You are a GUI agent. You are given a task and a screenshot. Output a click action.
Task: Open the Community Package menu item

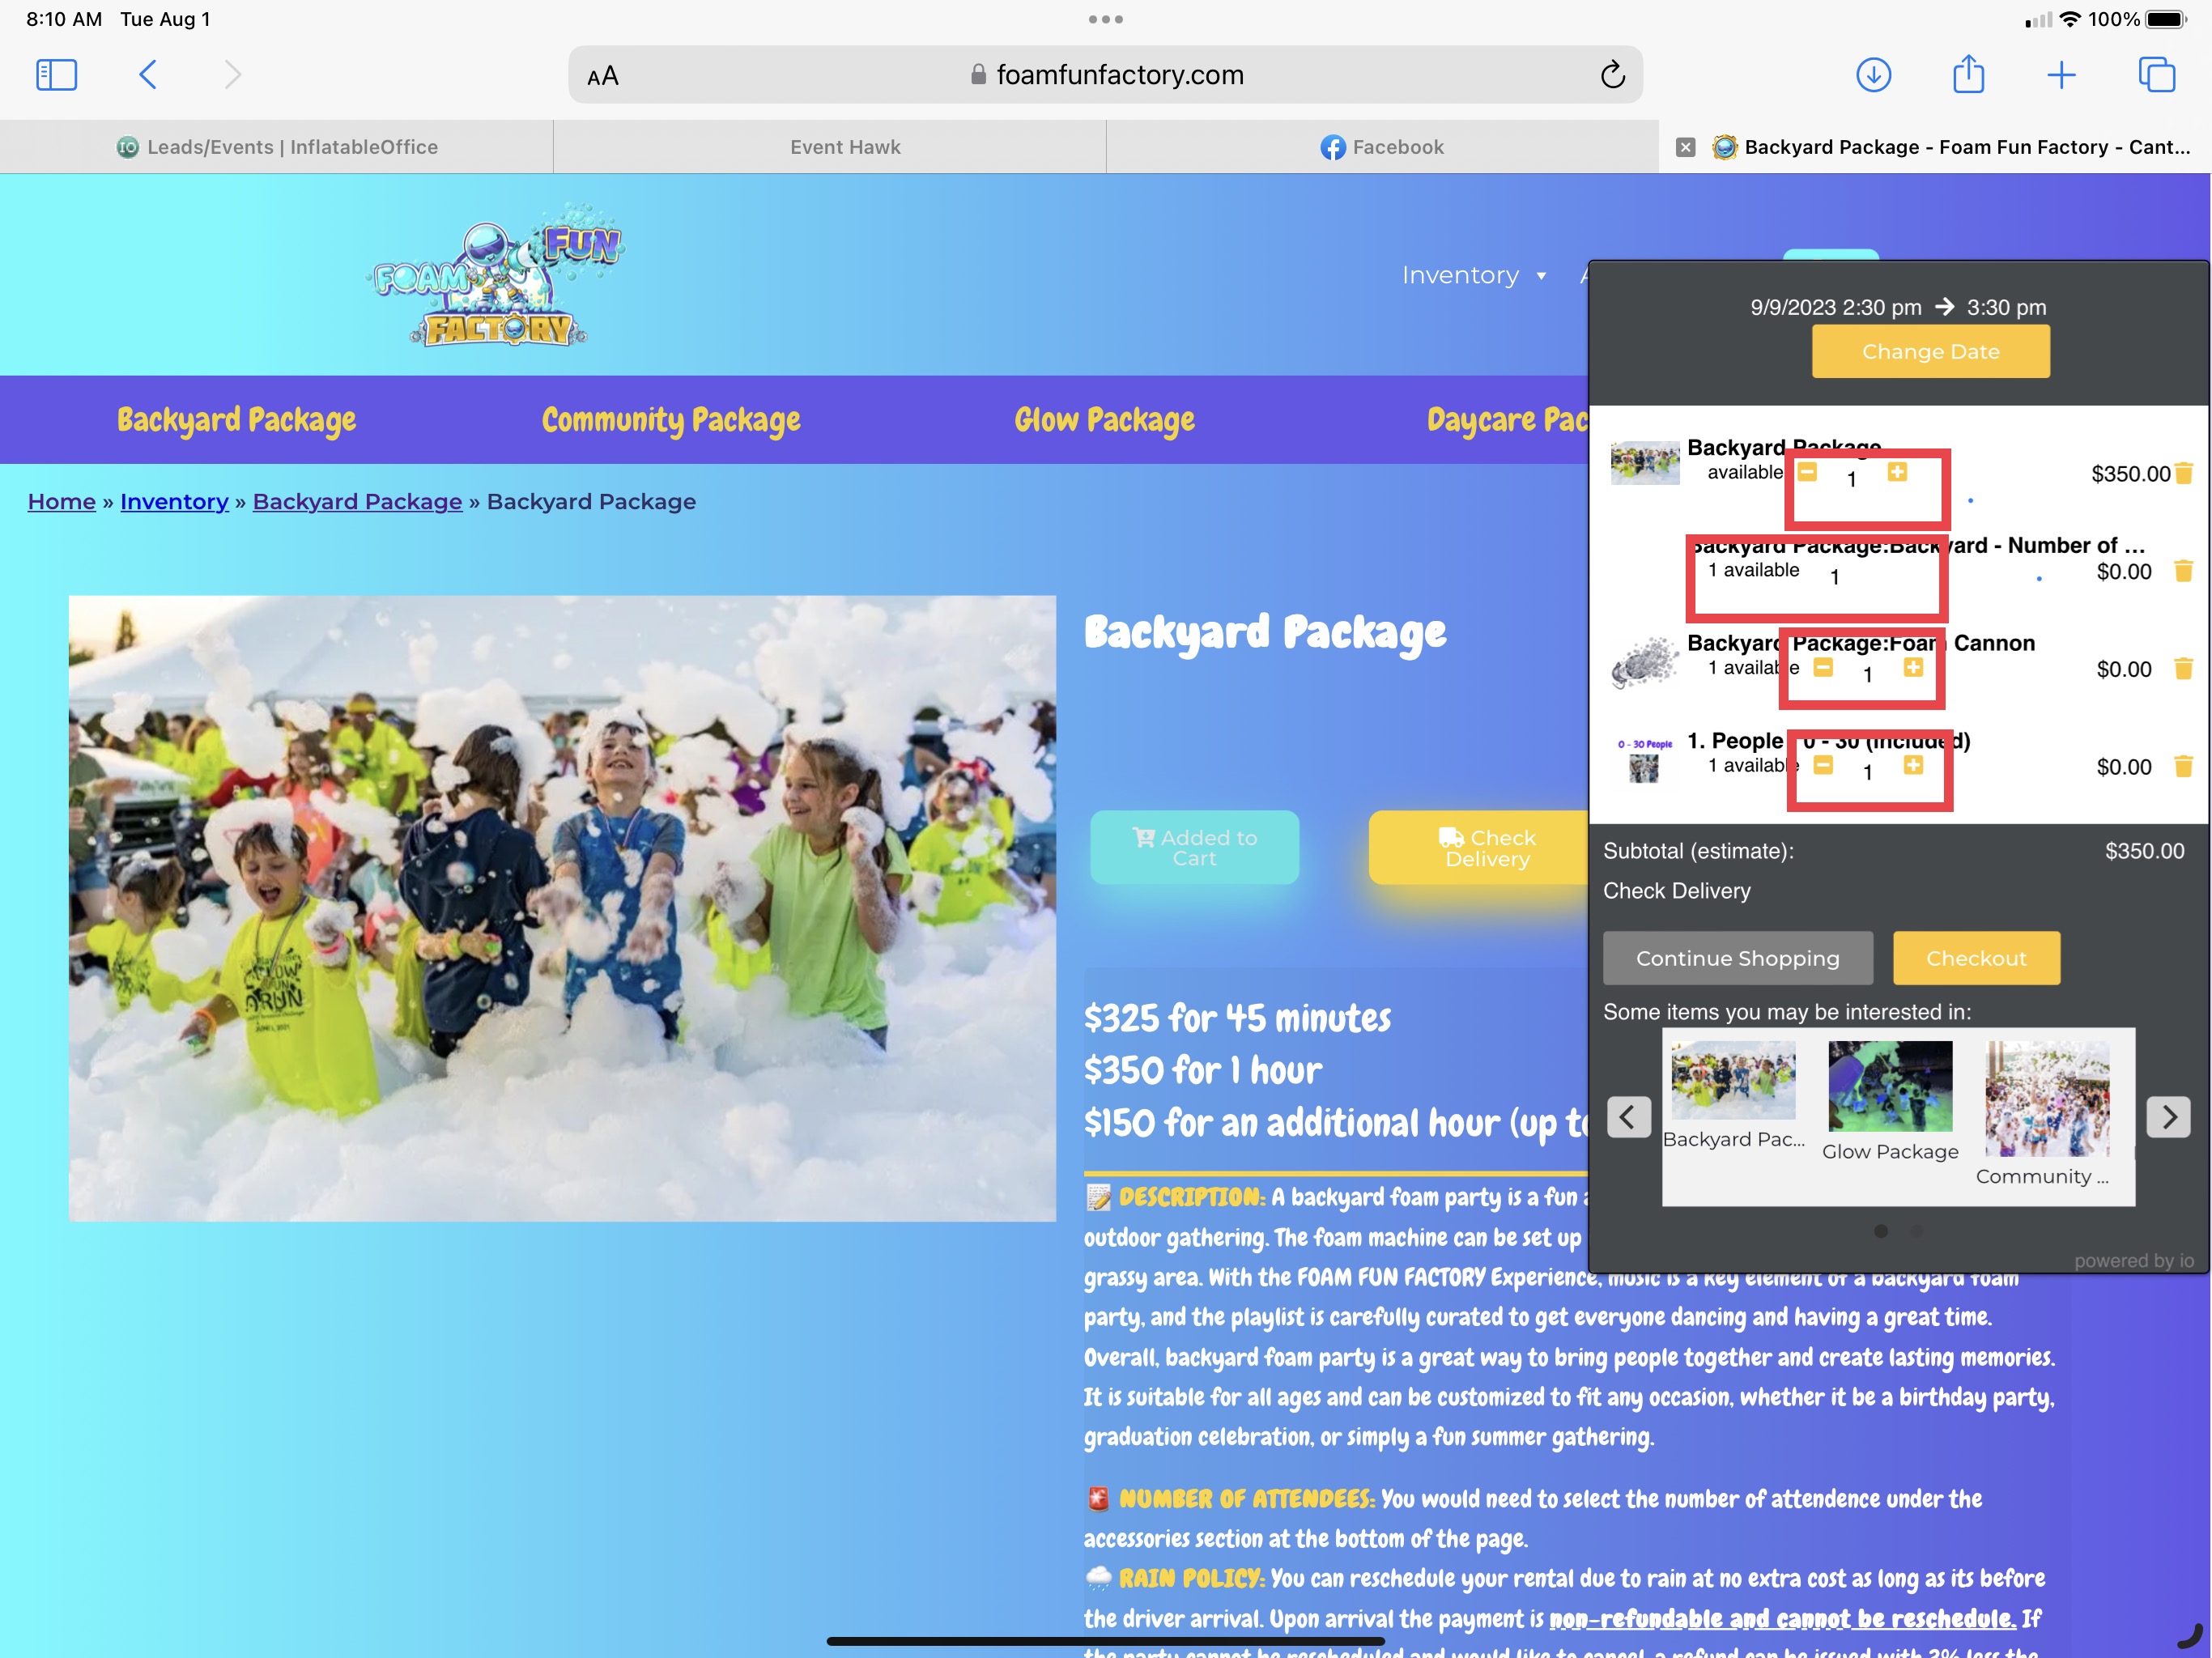pyautogui.click(x=671, y=420)
